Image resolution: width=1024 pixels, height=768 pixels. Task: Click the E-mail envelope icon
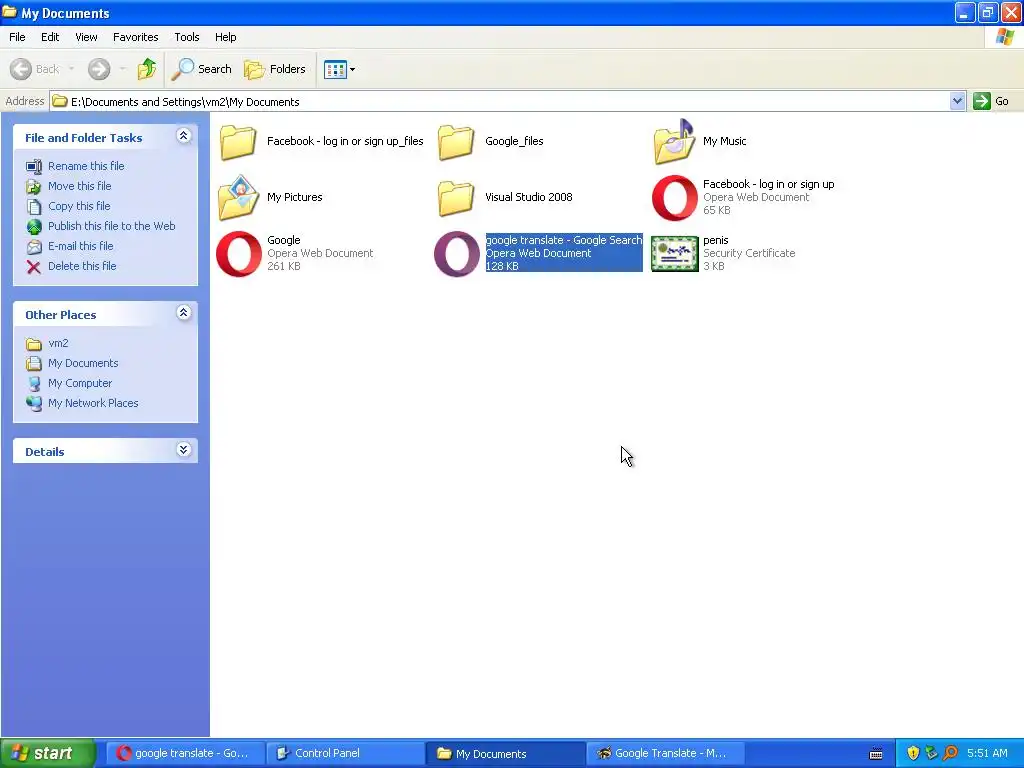click(x=34, y=247)
